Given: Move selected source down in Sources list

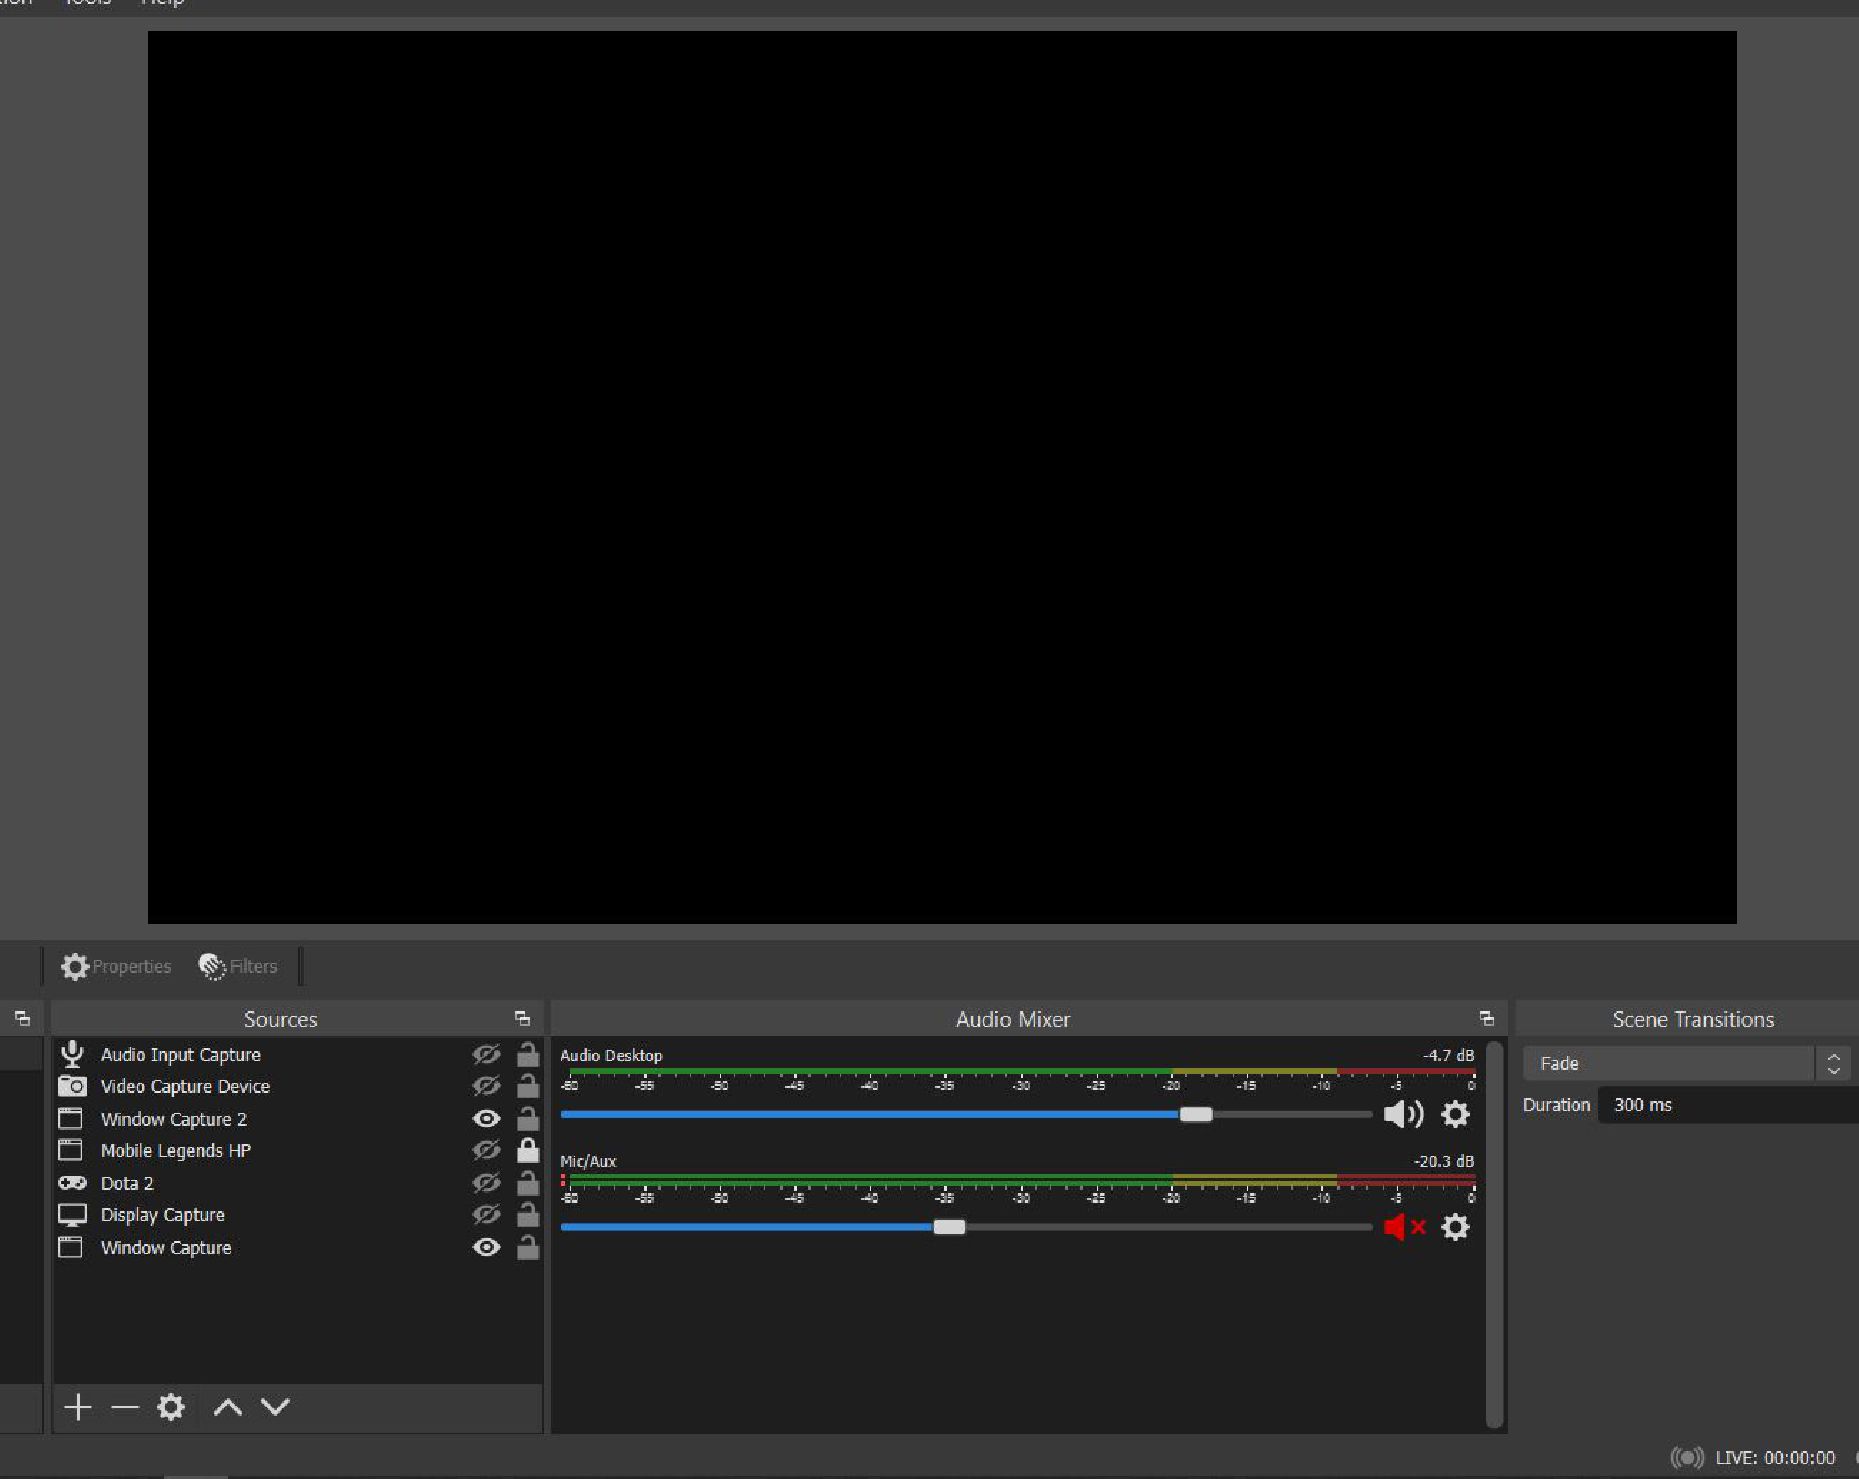Looking at the screenshot, I should tap(274, 1407).
